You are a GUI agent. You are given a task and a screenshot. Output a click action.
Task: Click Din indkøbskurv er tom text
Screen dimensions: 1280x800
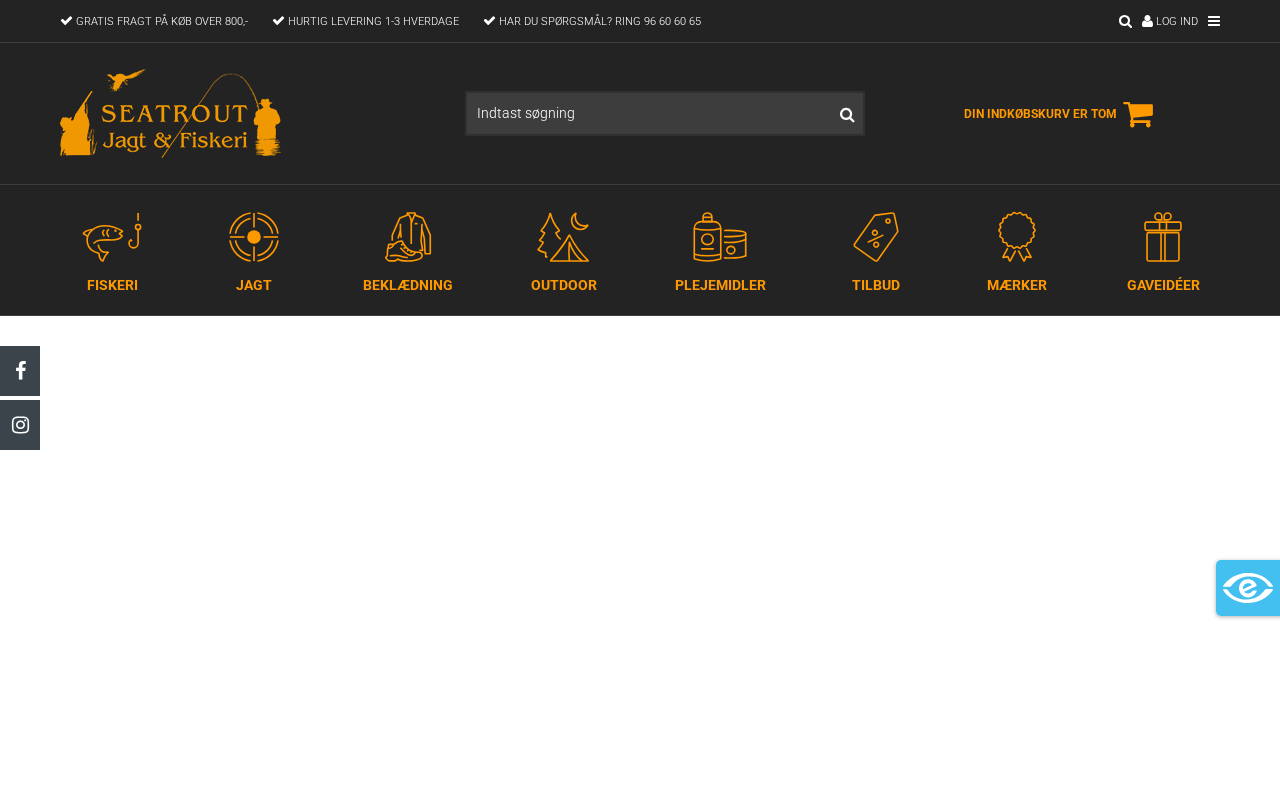pos(1040,114)
